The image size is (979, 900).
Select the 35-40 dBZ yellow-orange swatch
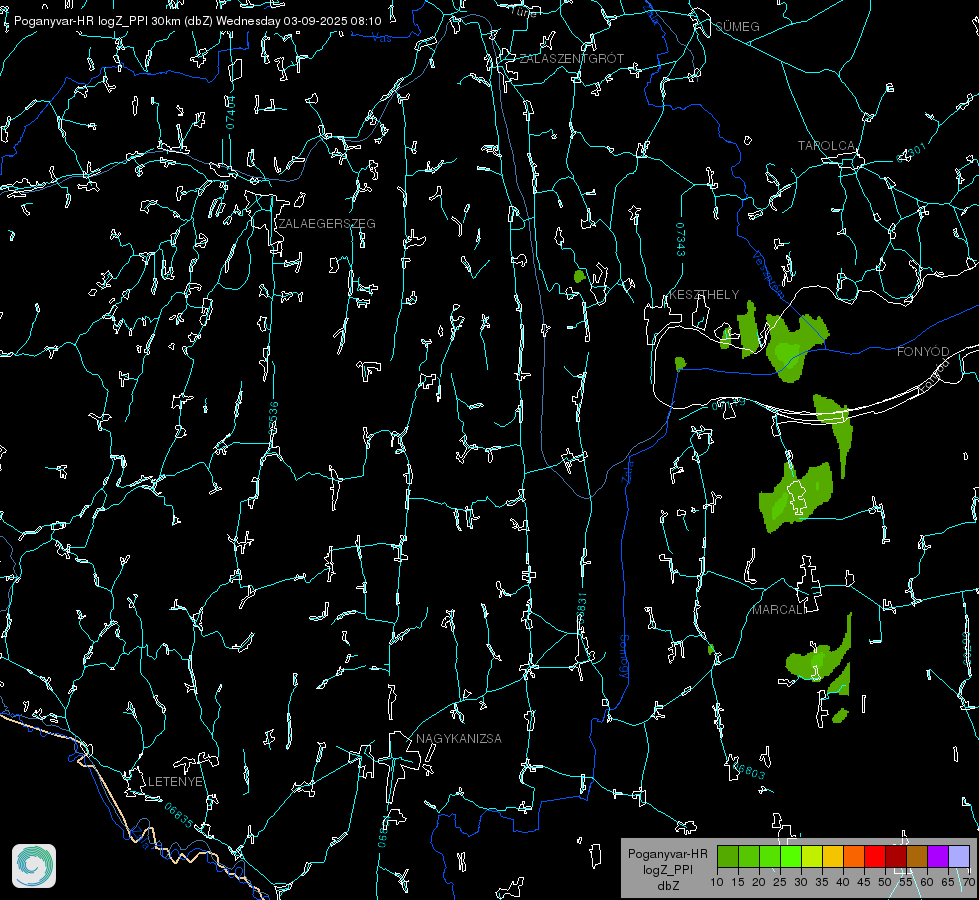click(832, 857)
